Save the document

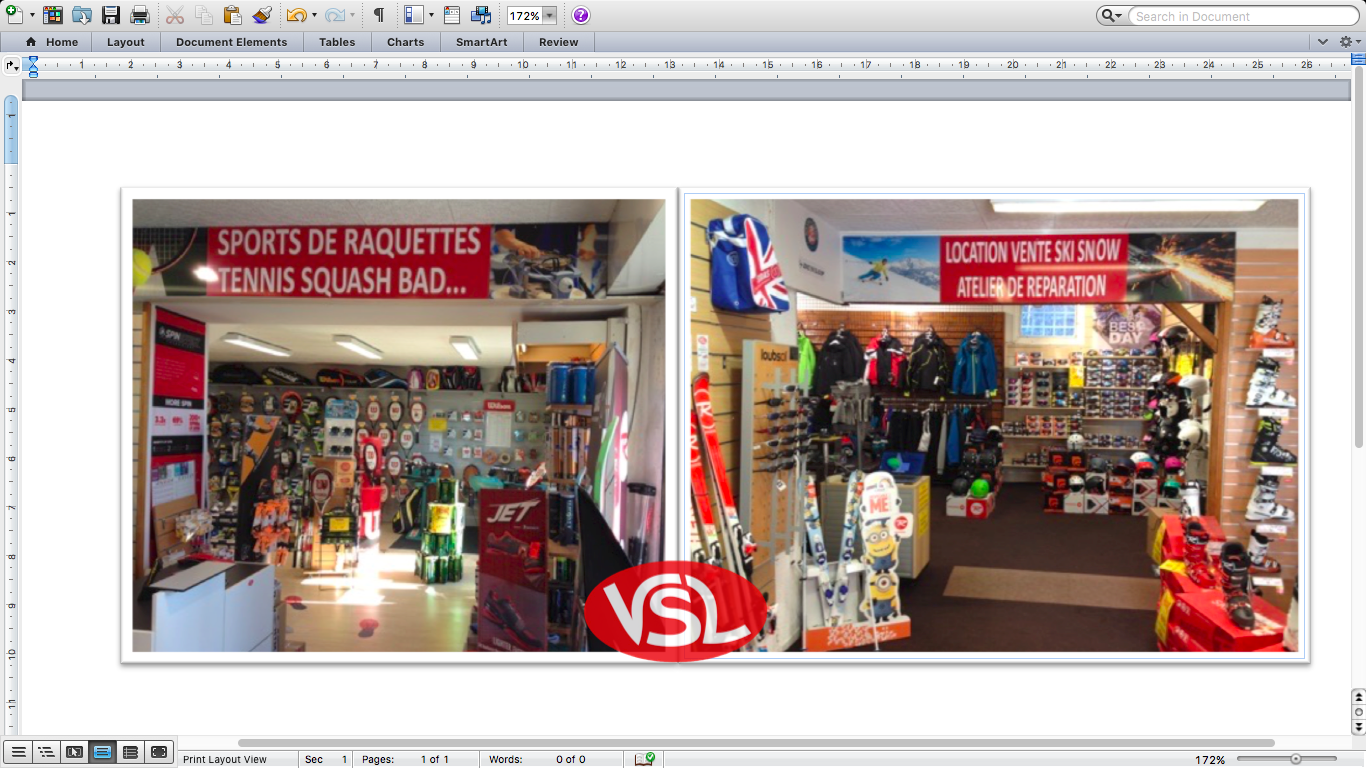pos(112,15)
